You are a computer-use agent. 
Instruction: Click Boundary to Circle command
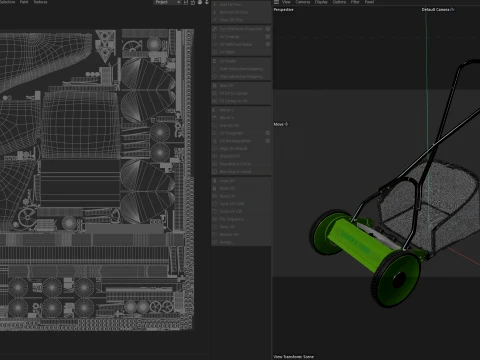pos(241,164)
